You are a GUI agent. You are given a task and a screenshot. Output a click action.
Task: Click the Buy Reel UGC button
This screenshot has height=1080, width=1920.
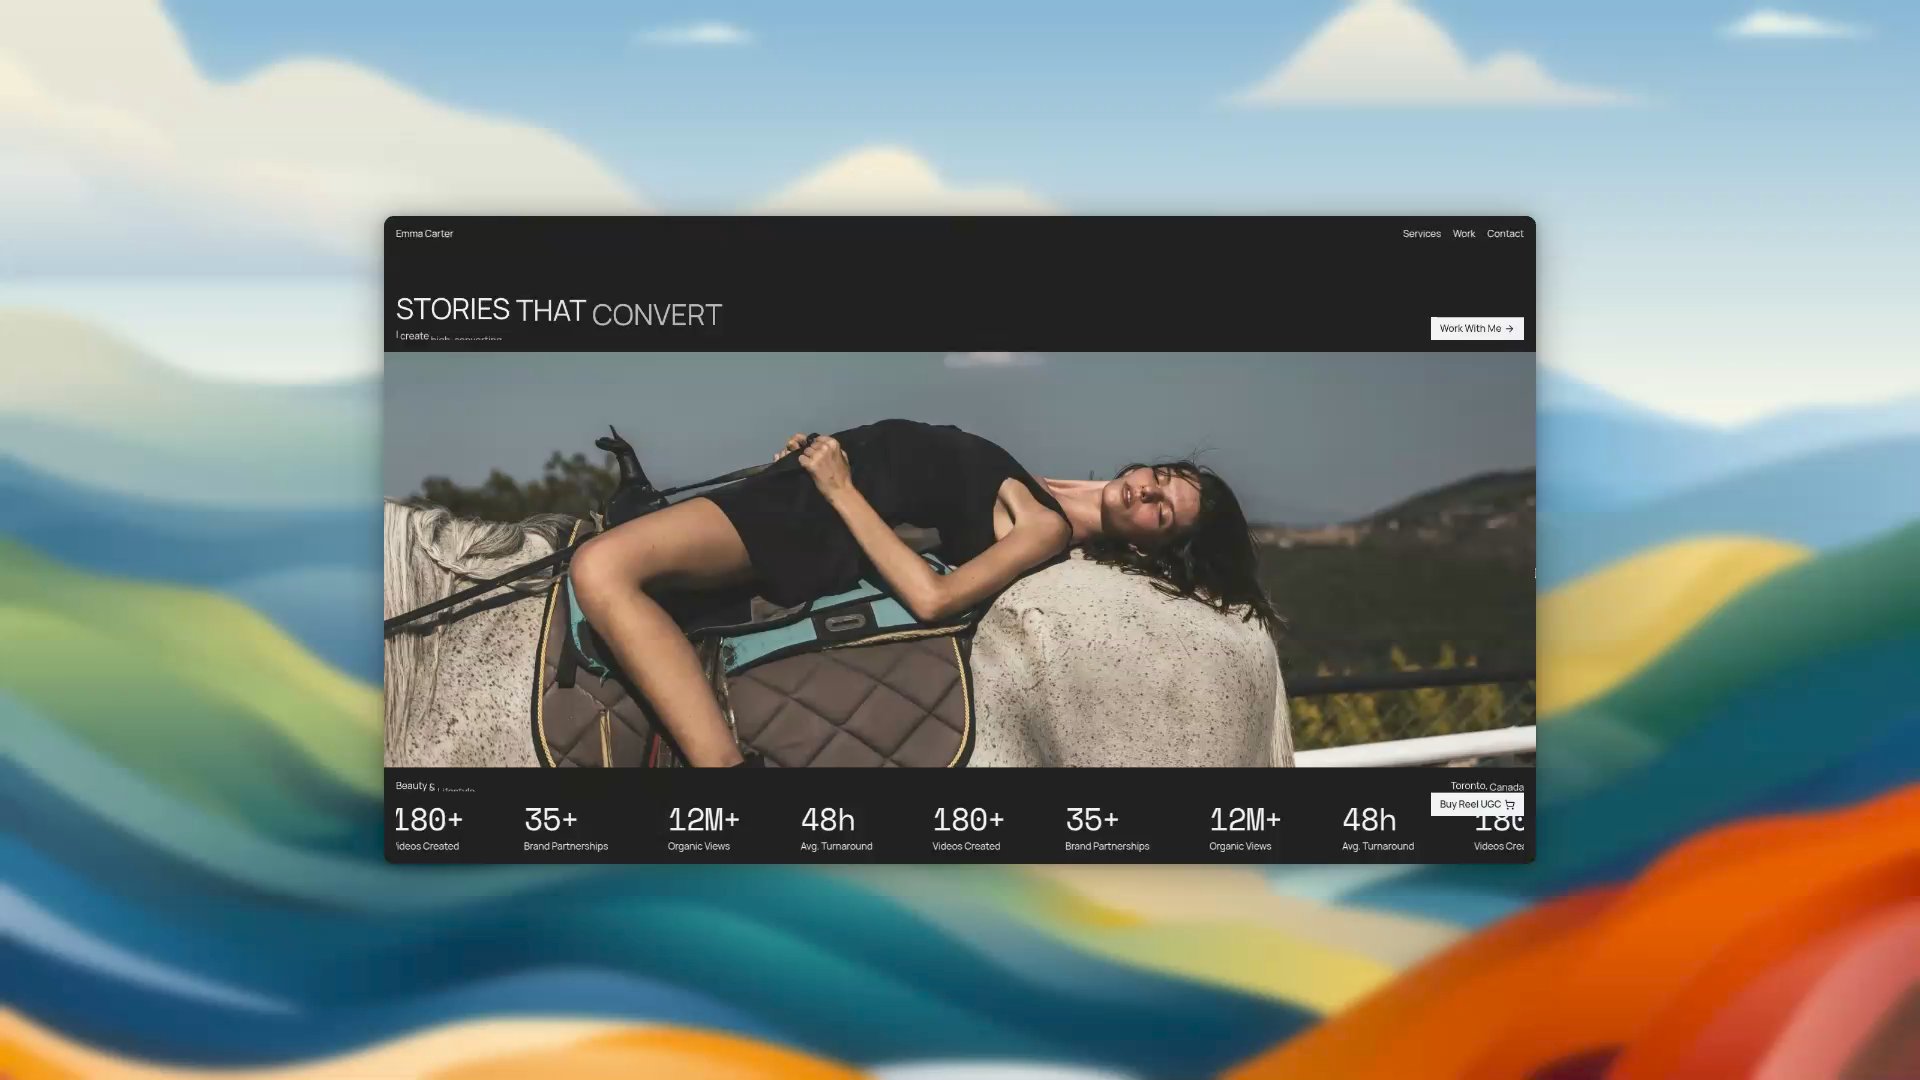tap(1477, 804)
